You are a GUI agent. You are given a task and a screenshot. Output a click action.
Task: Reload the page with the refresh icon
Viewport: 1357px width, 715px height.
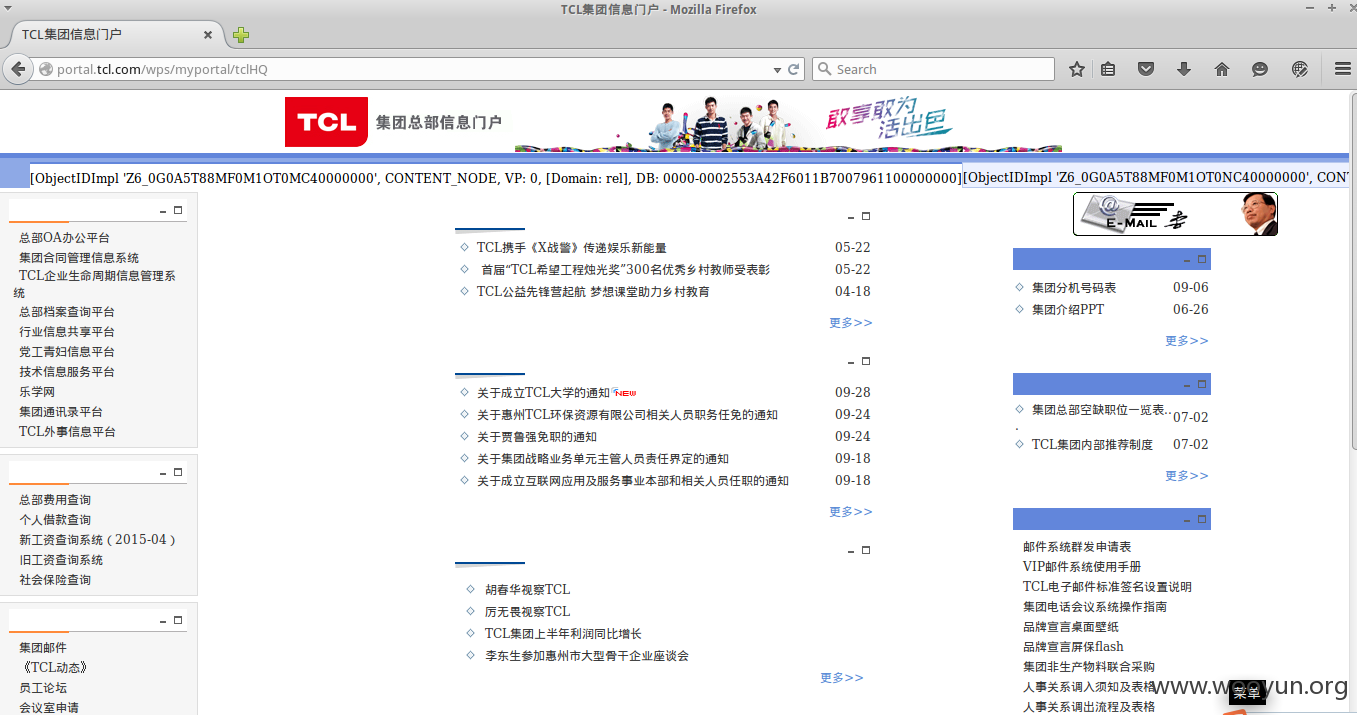pyautogui.click(x=794, y=69)
